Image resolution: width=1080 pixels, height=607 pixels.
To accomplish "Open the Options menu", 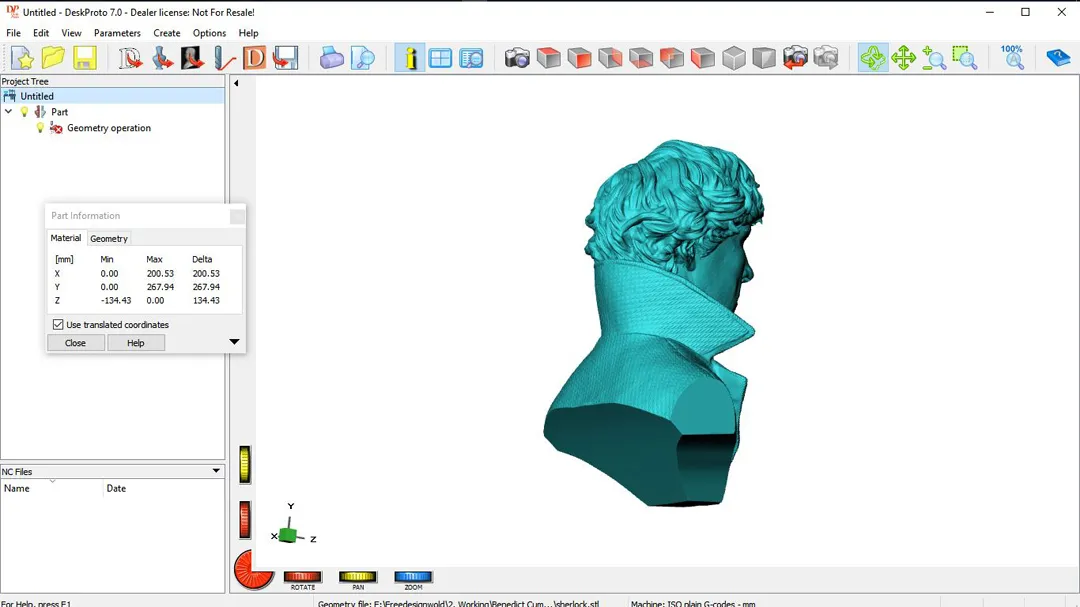I will pyautogui.click(x=209, y=33).
